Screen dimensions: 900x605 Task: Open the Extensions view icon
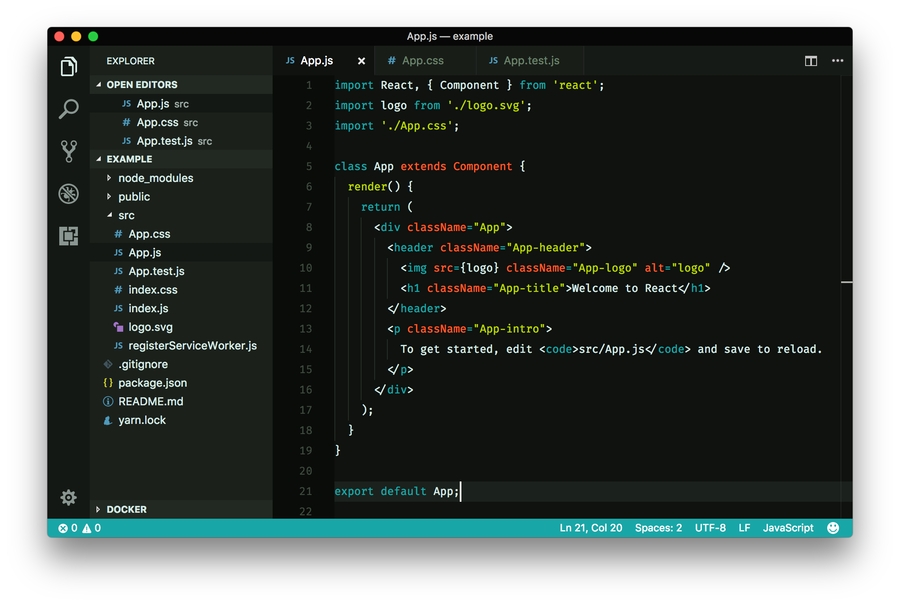point(68,236)
